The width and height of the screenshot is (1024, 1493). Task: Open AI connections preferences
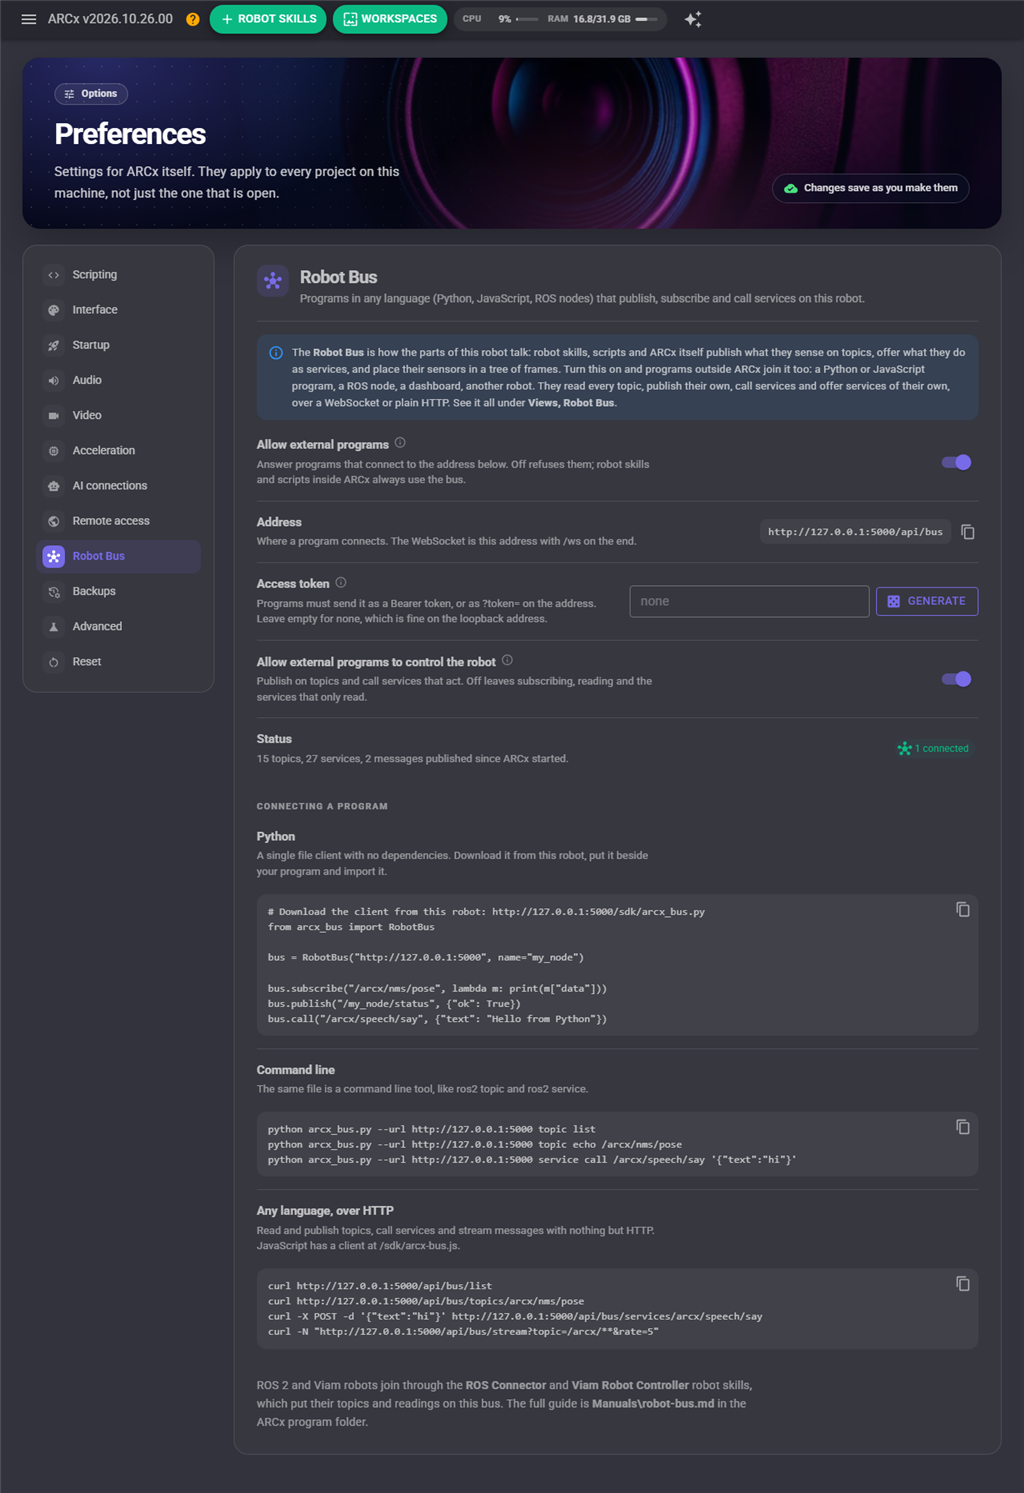point(119,486)
